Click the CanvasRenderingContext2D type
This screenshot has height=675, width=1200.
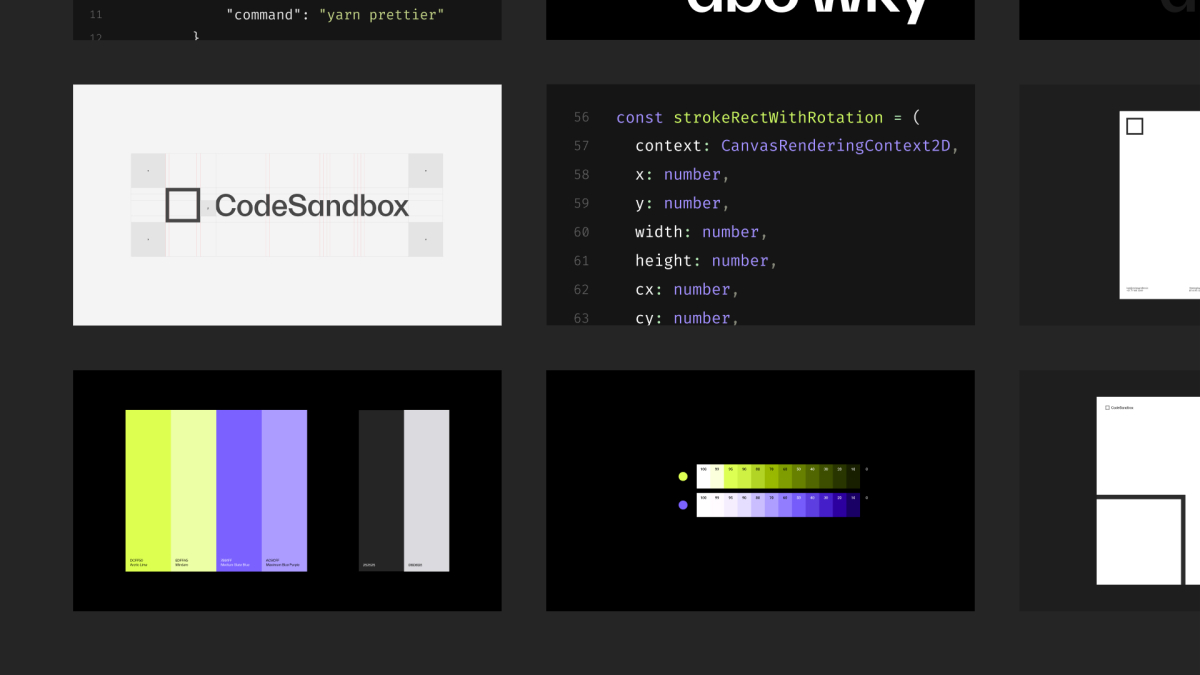pyautogui.click(x=838, y=146)
